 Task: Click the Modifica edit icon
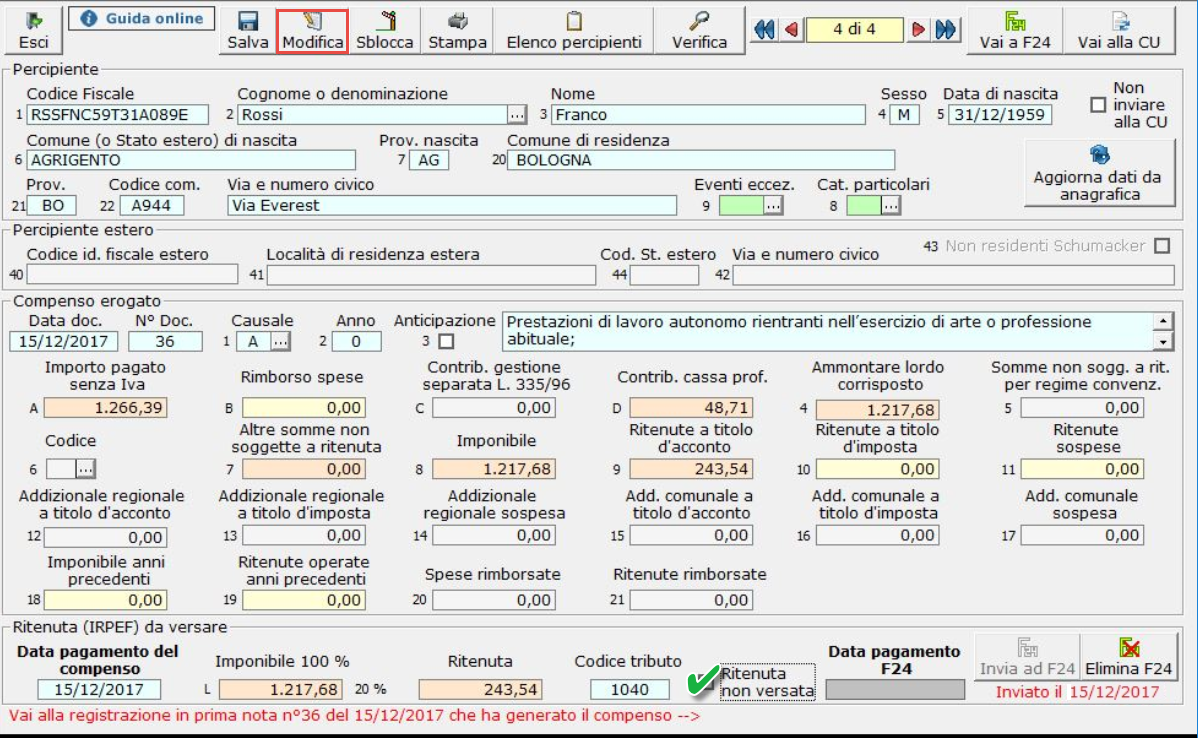click(x=312, y=21)
